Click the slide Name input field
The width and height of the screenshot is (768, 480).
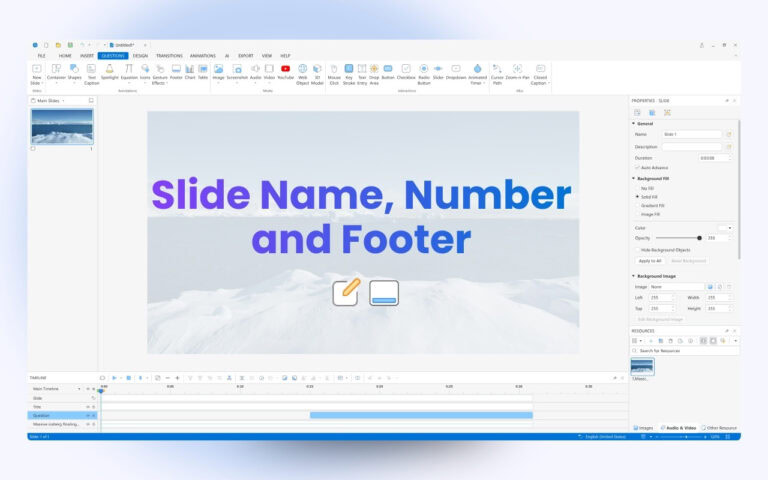(692, 134)
